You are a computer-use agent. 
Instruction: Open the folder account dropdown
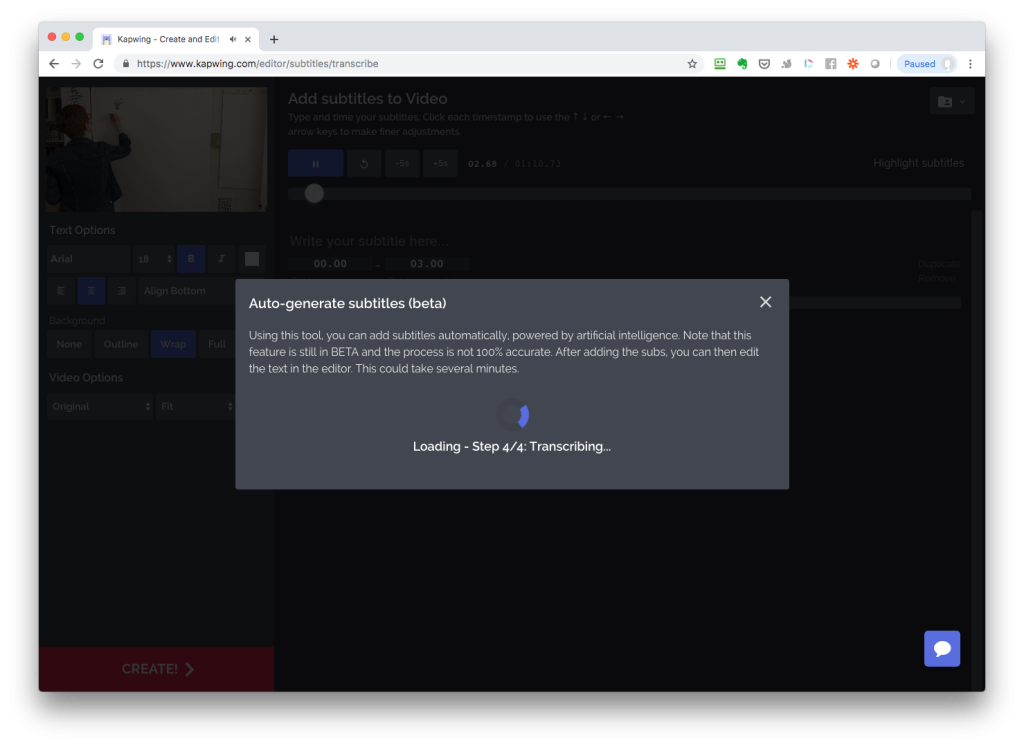coord(950,101)
